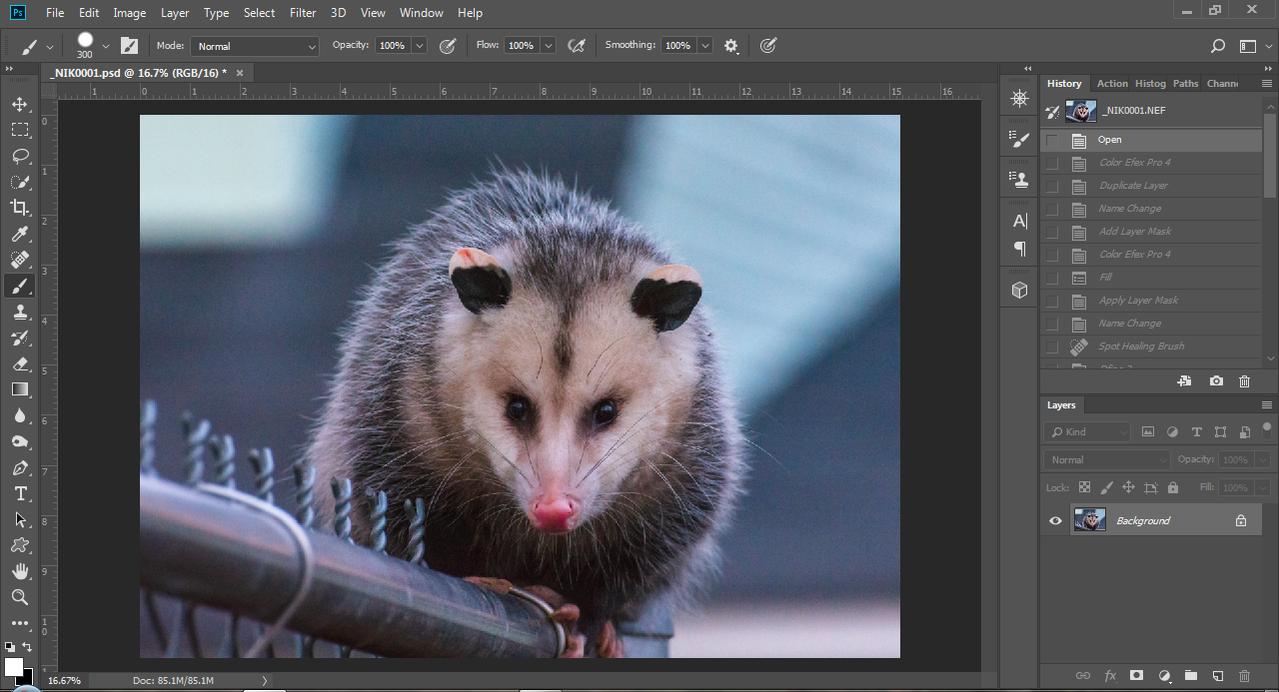The width and height of the screenshot is (1279, 692).
Task: Select the Clone Stamp tool
Action: [20, 312]
